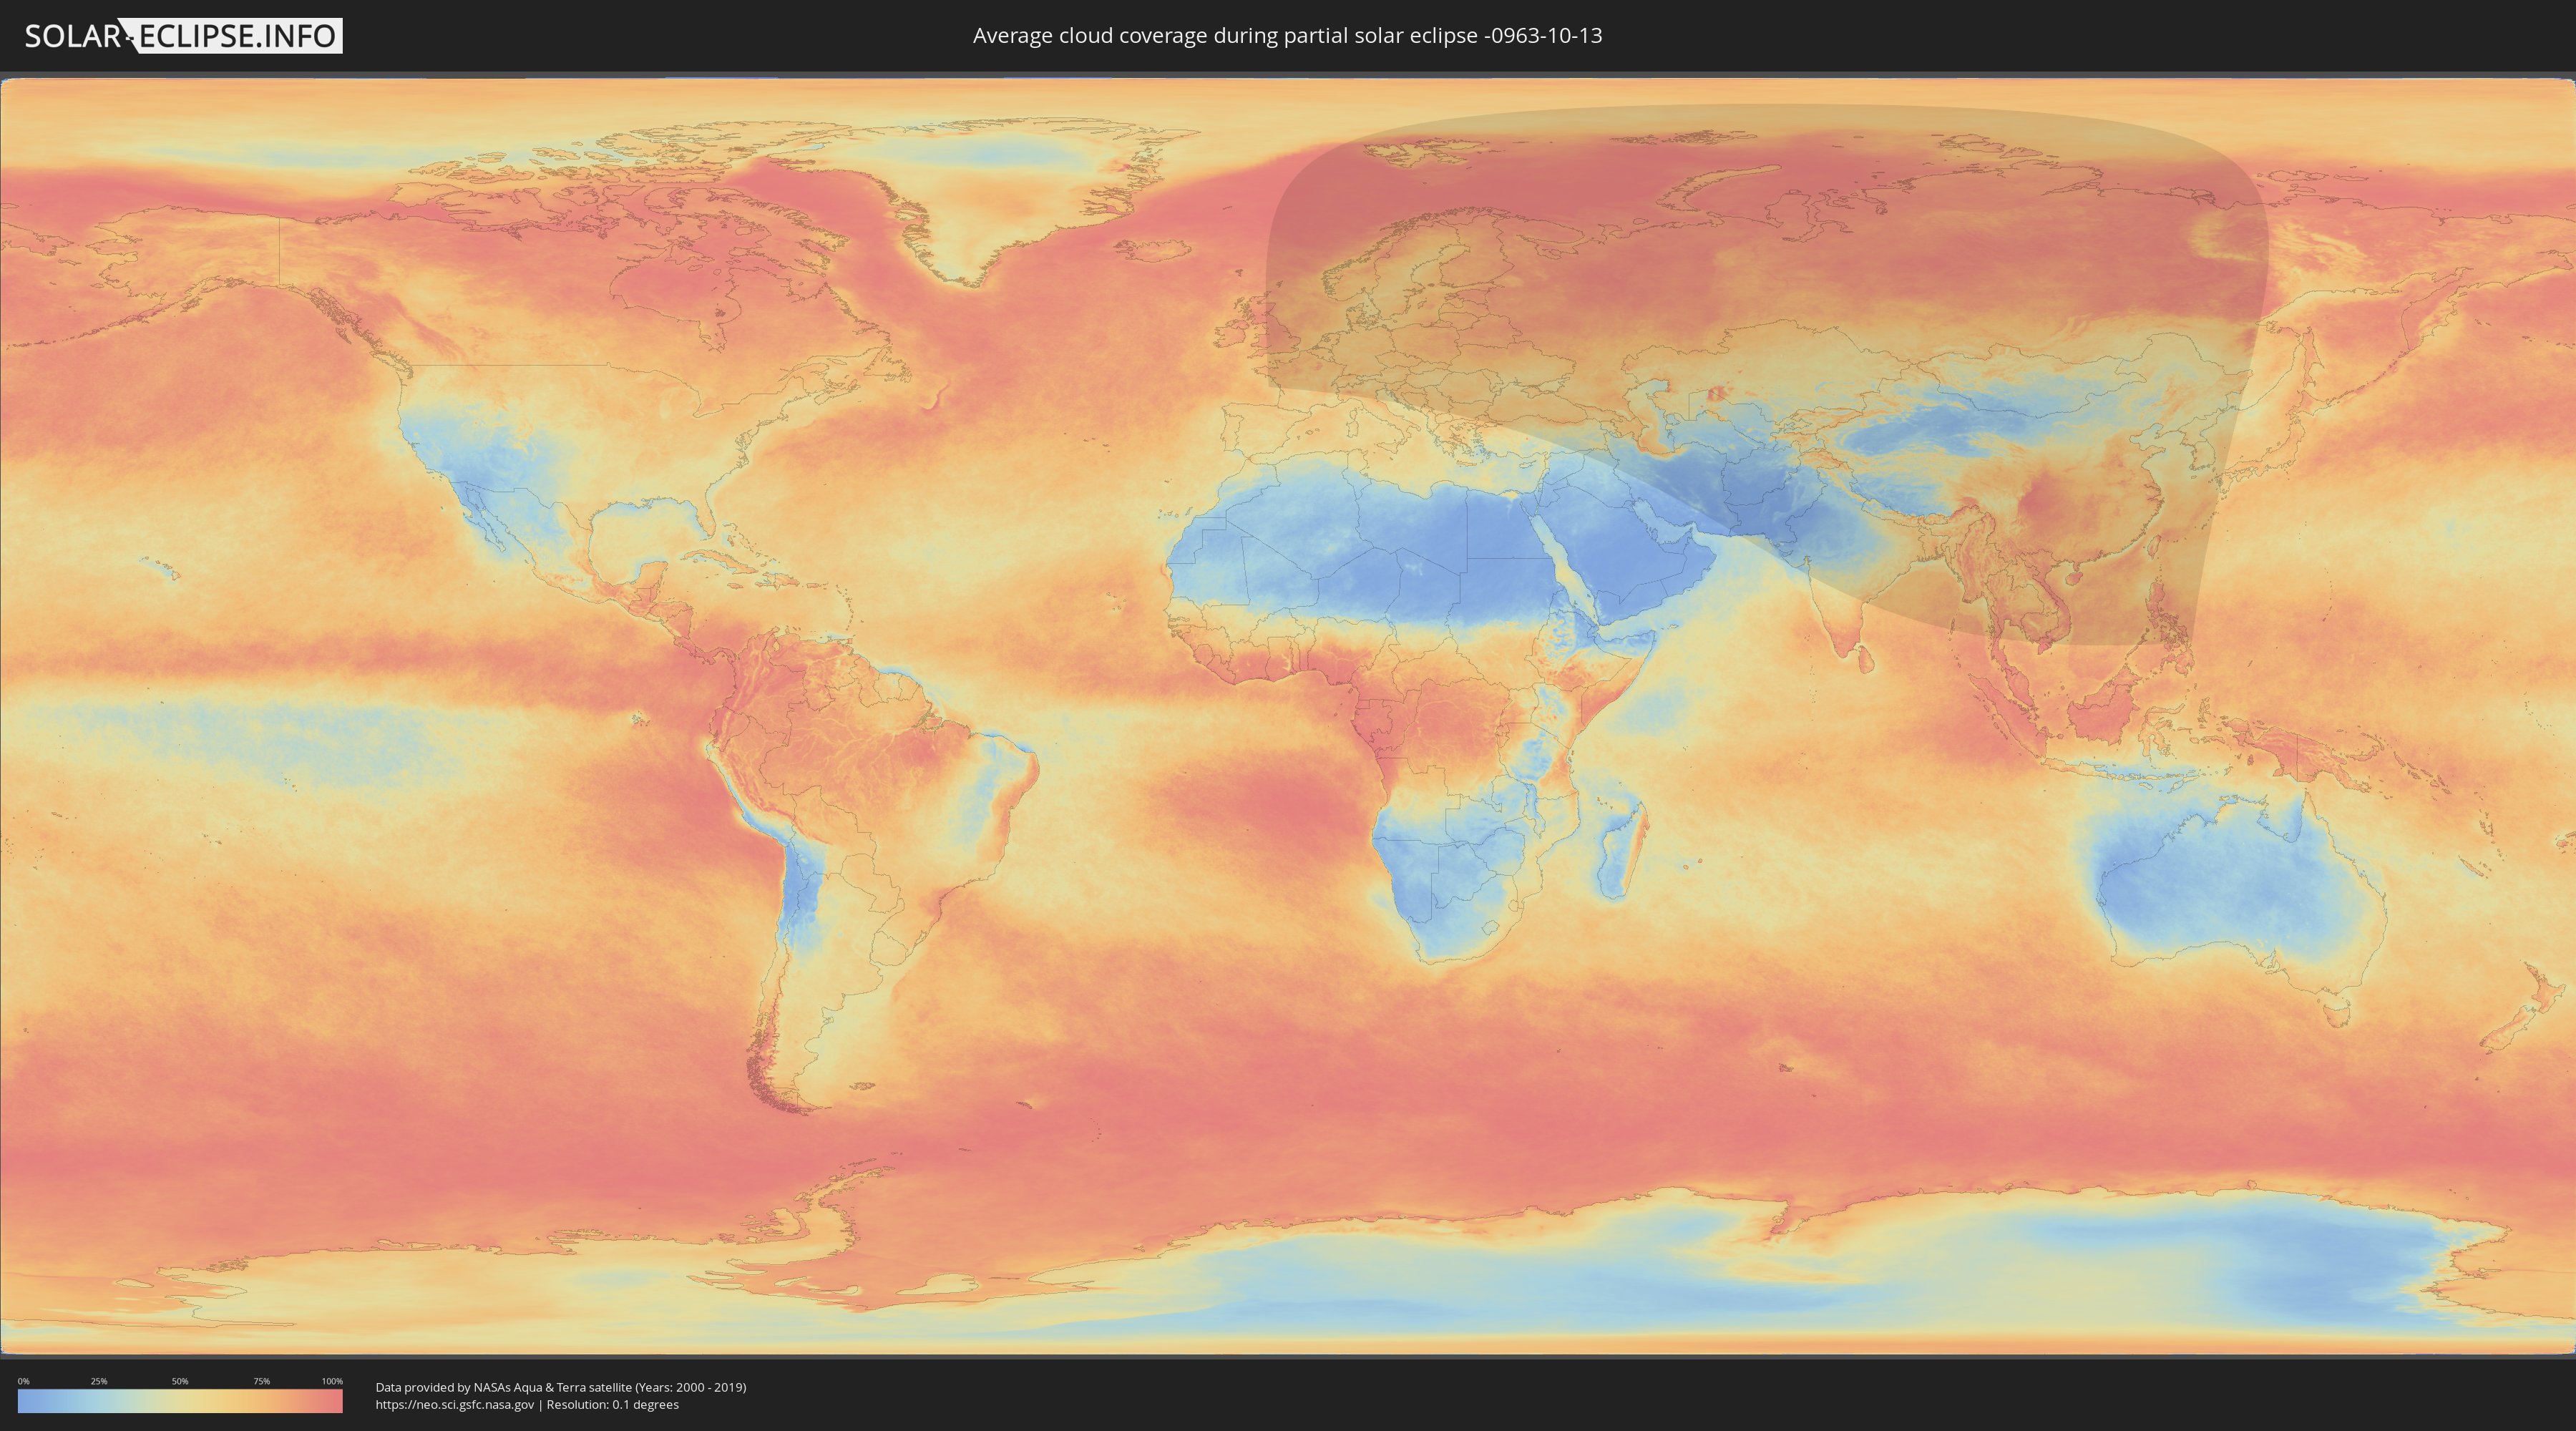This screenshot has height=1431, width=2576.
Task: Click the 'Resolution: 0.1 degrees' text
Action: tap(612, 1405)
